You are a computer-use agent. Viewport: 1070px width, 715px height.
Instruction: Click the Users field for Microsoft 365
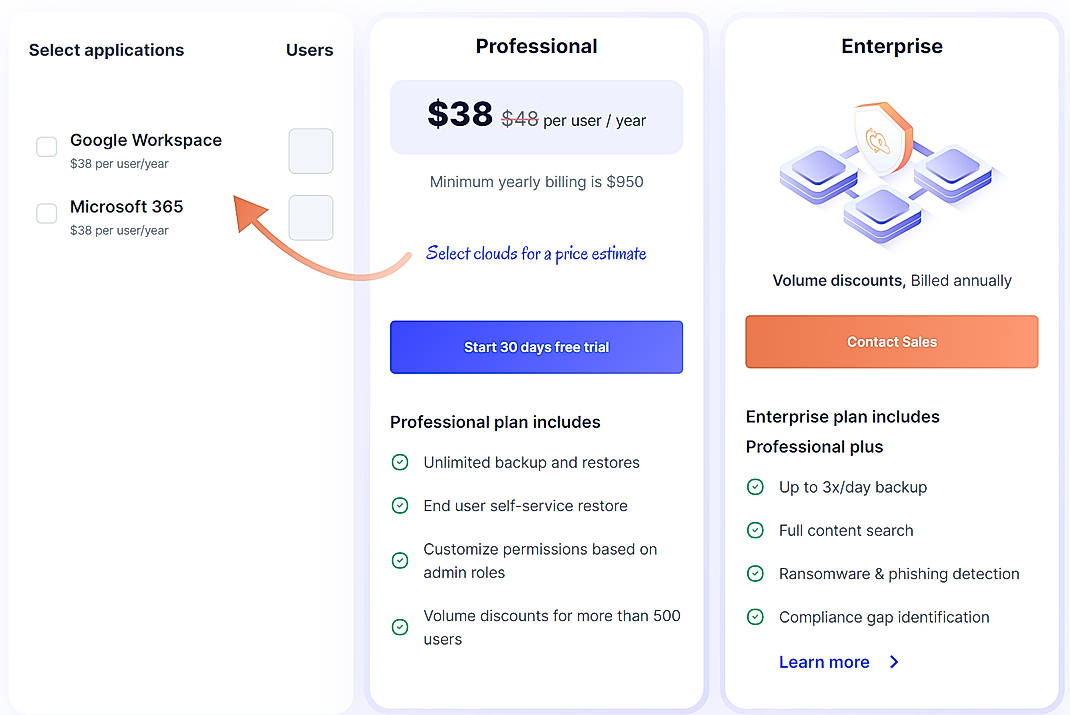click(310, 218)
